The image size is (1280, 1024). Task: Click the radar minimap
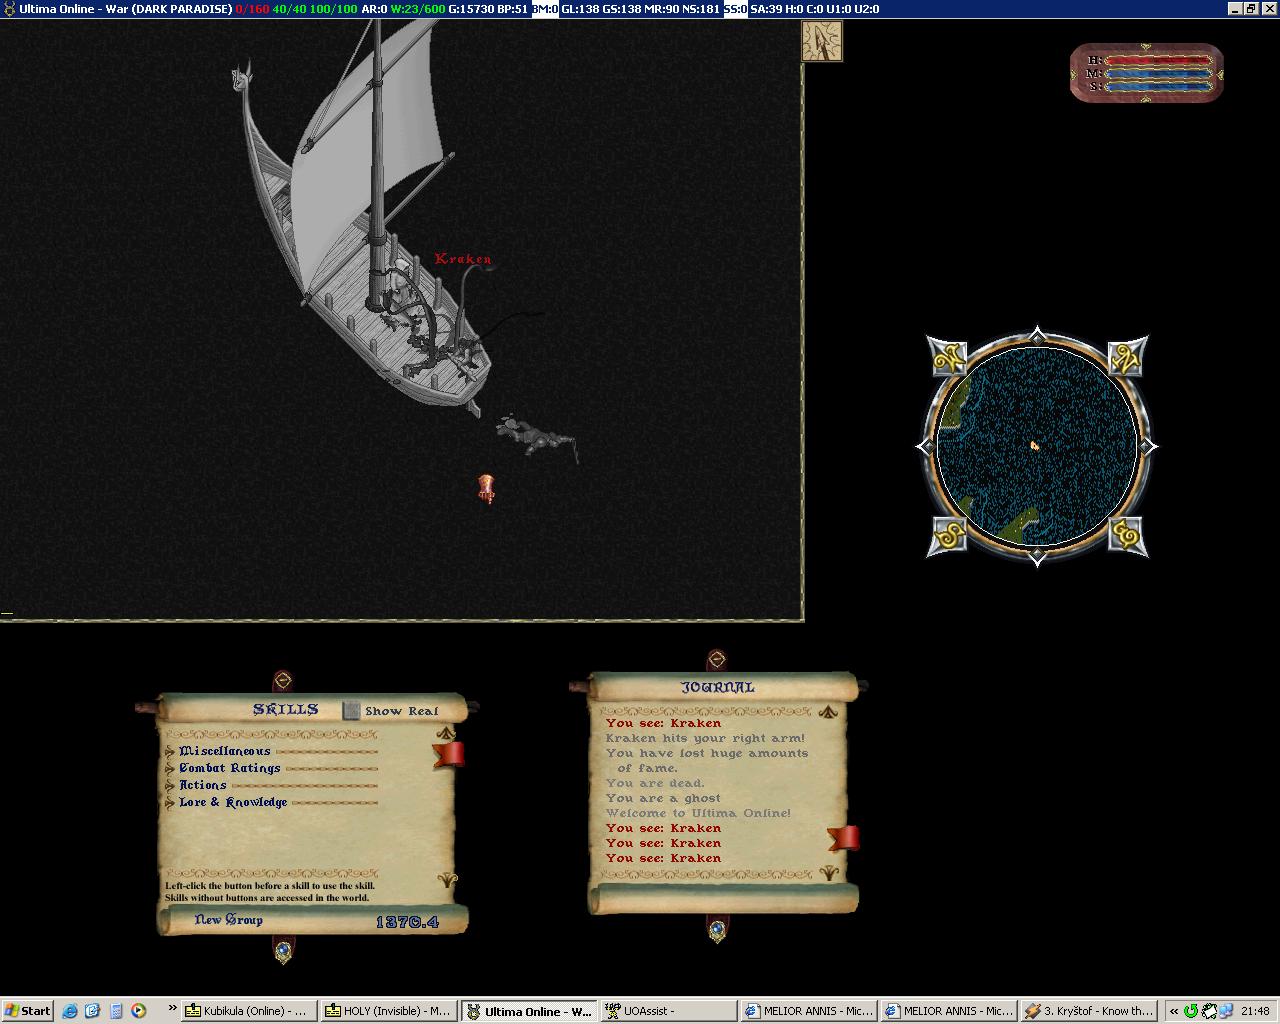(1037, 446)
